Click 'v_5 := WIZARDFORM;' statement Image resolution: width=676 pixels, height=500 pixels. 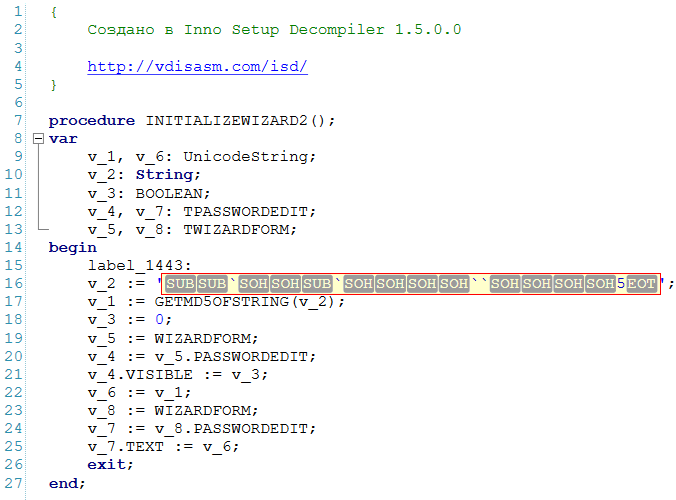[173, 338]
